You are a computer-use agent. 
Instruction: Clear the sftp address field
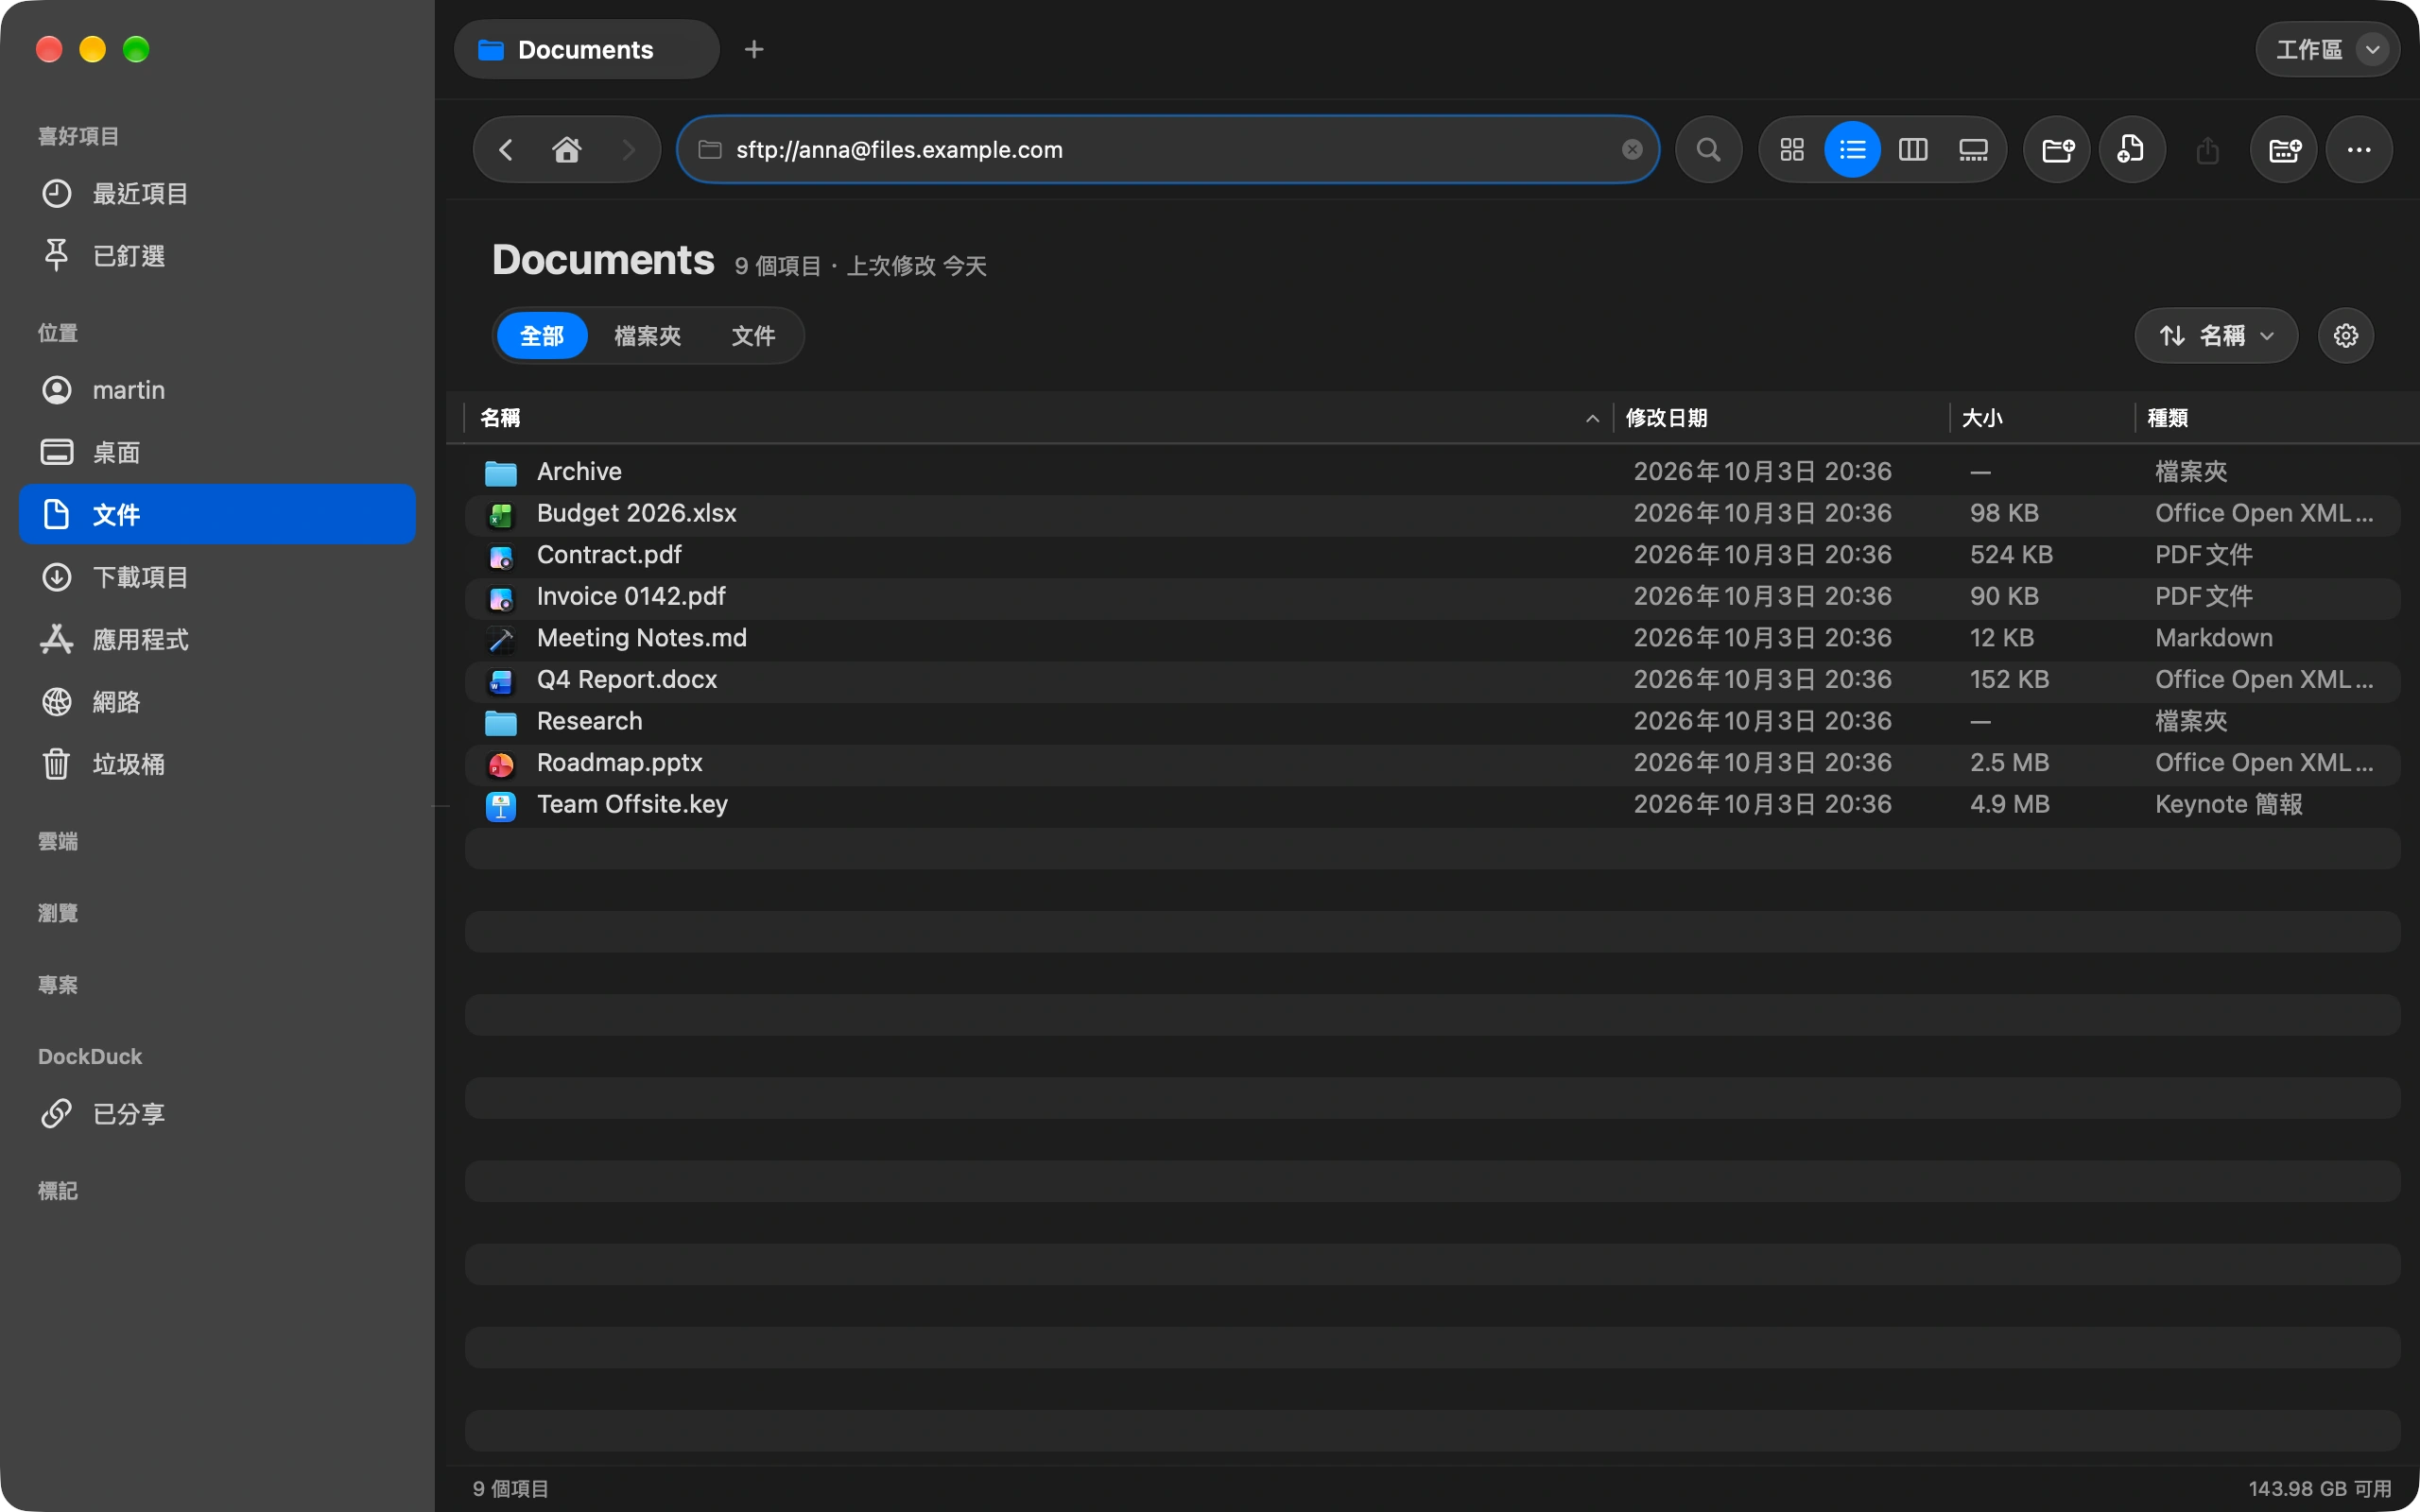(x=1632, y=150)
